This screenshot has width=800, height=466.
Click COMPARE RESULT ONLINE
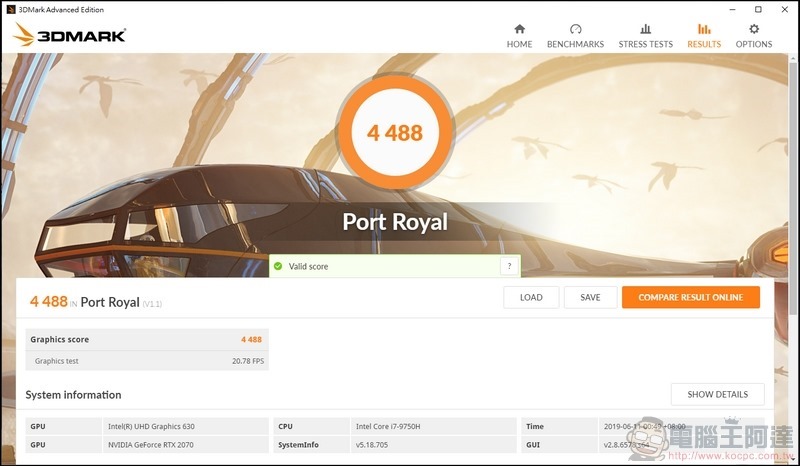(x=691, y=297)
